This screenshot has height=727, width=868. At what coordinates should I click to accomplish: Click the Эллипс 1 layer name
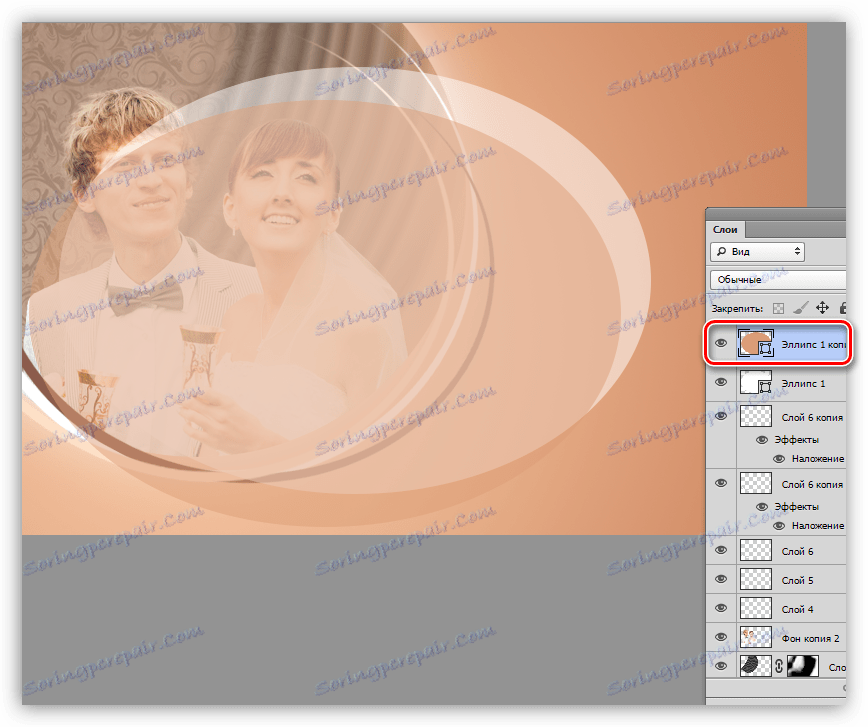point(803,384)
